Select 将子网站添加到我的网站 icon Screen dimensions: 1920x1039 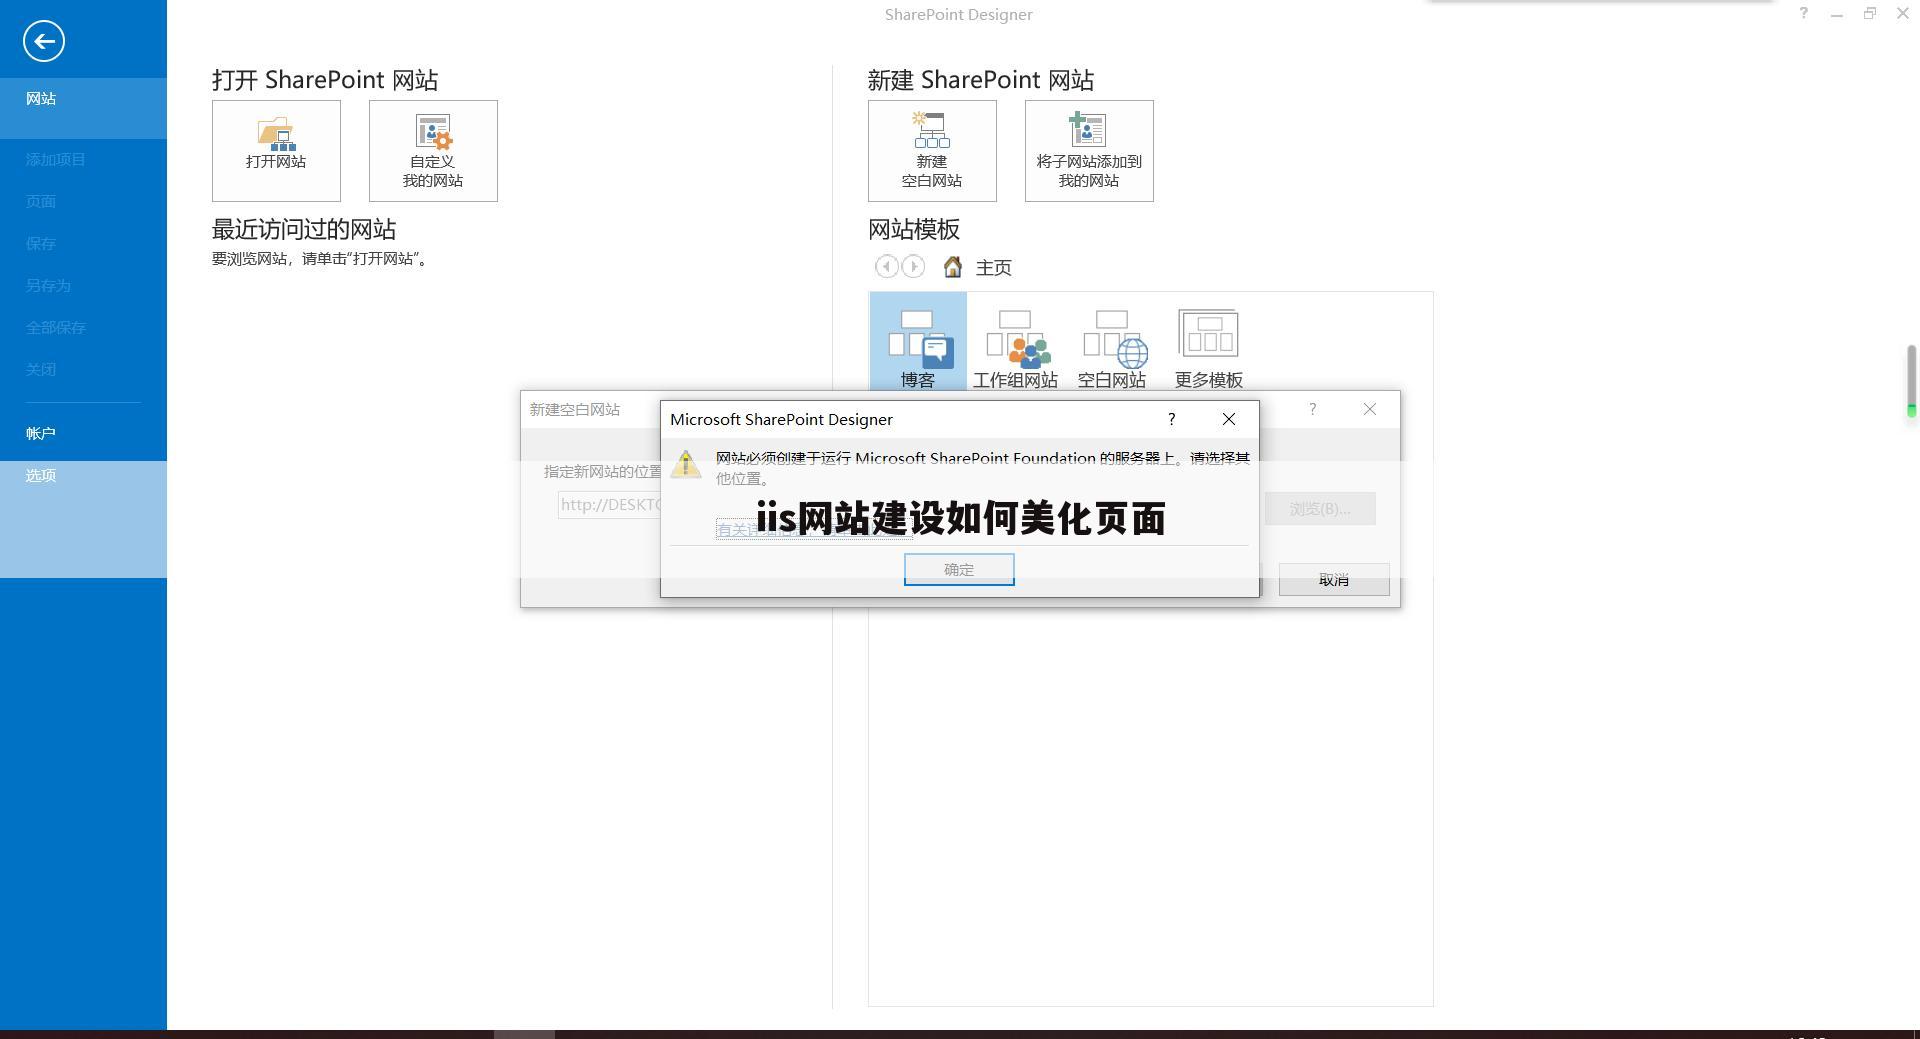point(1088,150)
